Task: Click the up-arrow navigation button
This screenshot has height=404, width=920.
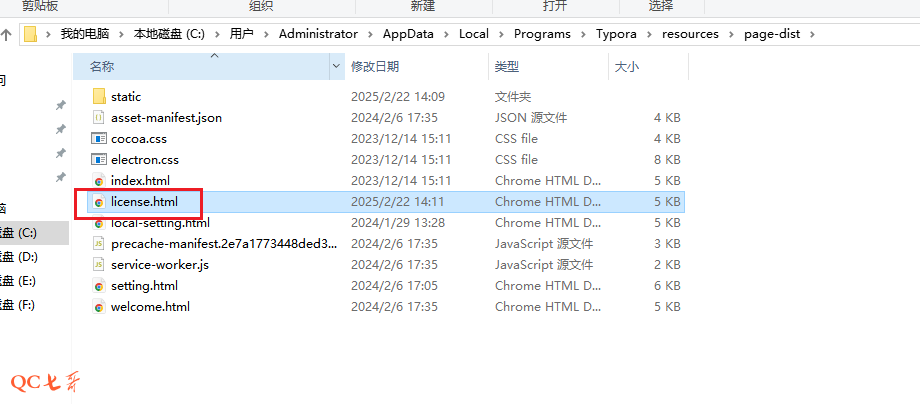Action: click(x=7, y=34)
